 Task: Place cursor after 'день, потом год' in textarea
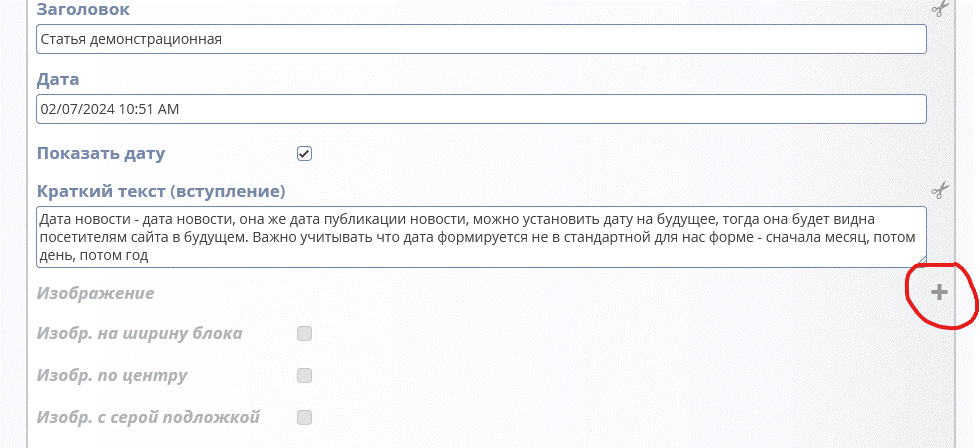tap(149, 256)
